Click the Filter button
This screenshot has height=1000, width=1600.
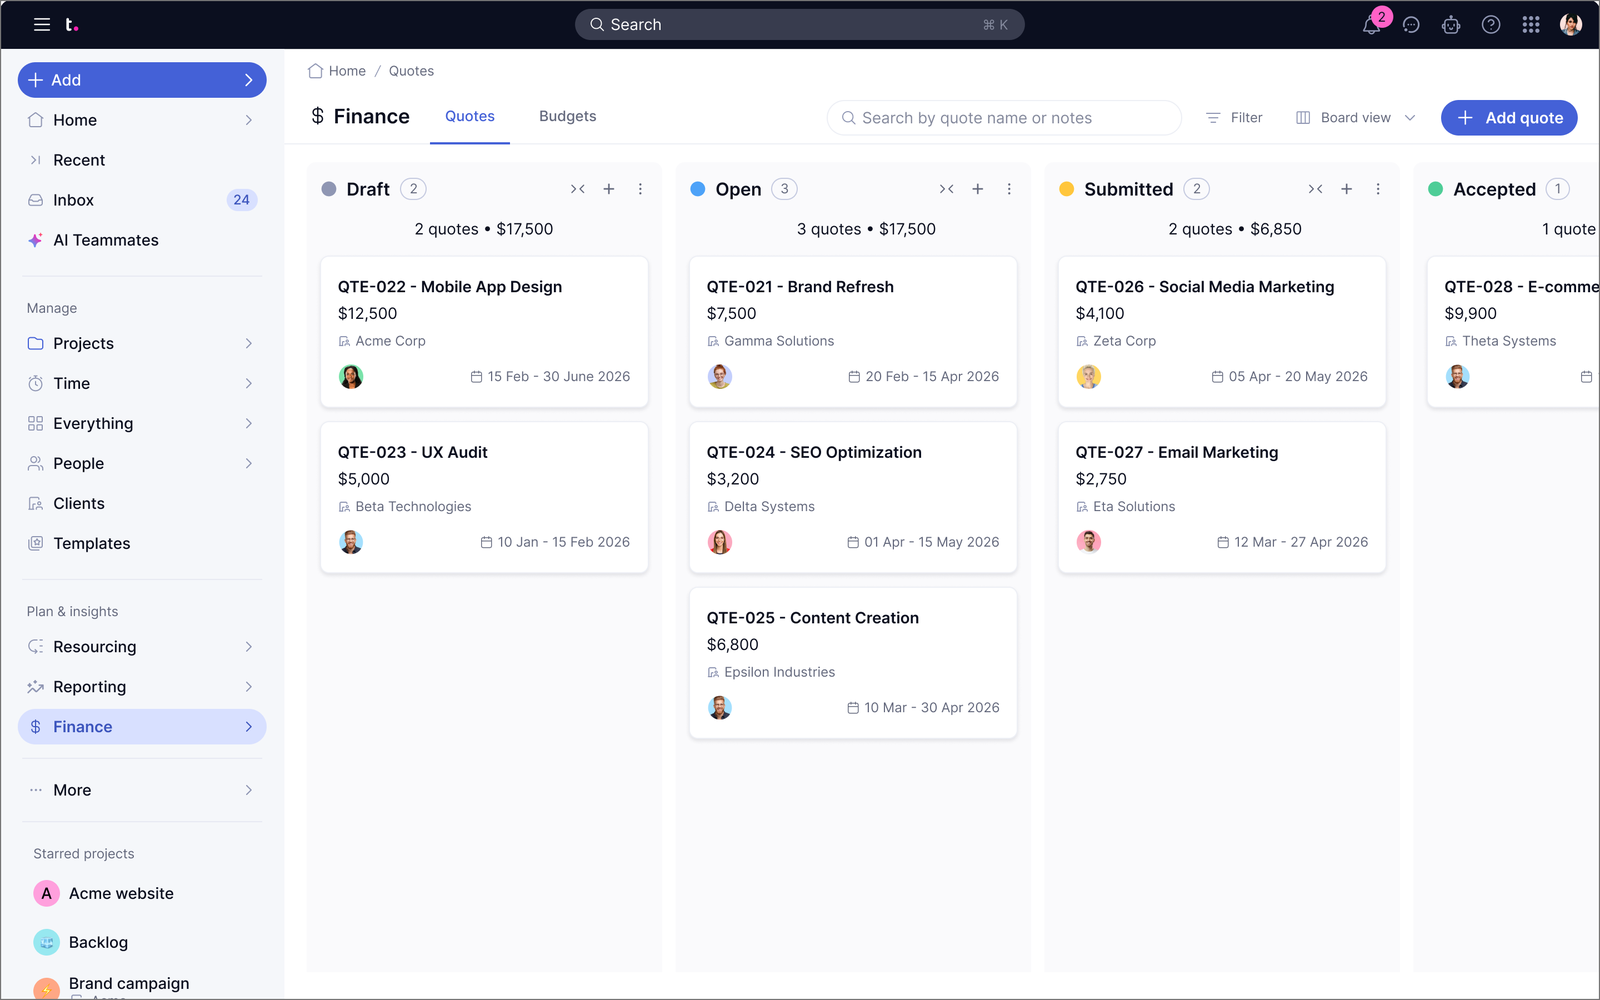click(x=1235, y=118)
